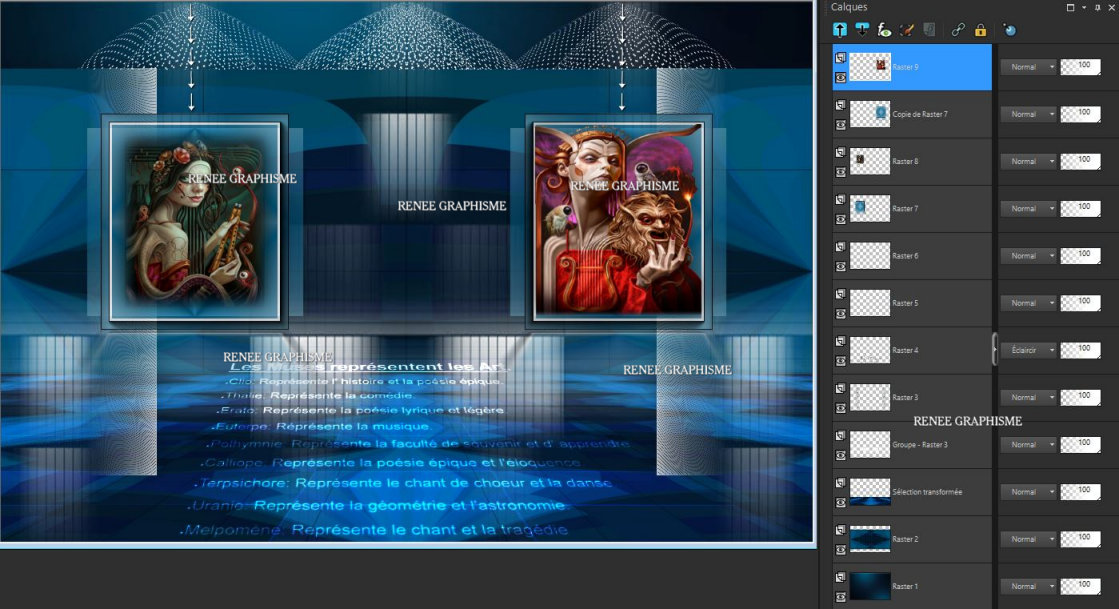Hide the Raster 9 layer
This screenshot has height=609, width=1119.
(841, 78)
